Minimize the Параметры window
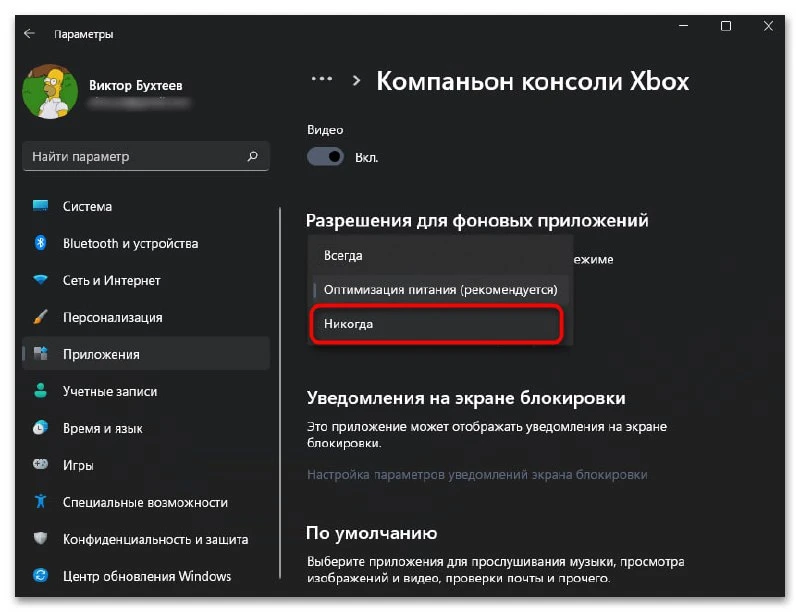This screenshot has width=800, height=612. pos(684,26)
